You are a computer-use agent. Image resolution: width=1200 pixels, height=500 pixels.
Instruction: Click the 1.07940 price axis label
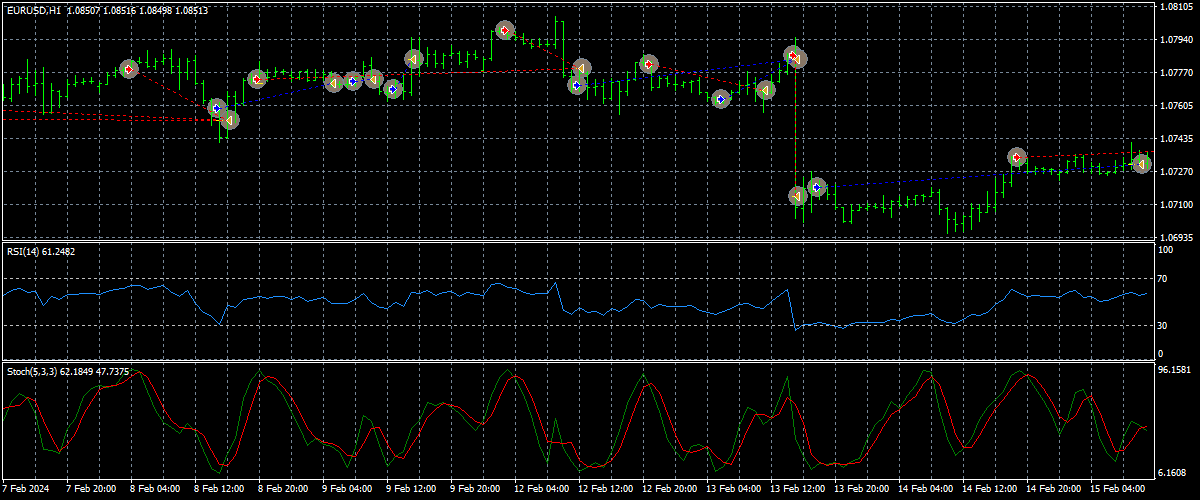pos(1177,40)
